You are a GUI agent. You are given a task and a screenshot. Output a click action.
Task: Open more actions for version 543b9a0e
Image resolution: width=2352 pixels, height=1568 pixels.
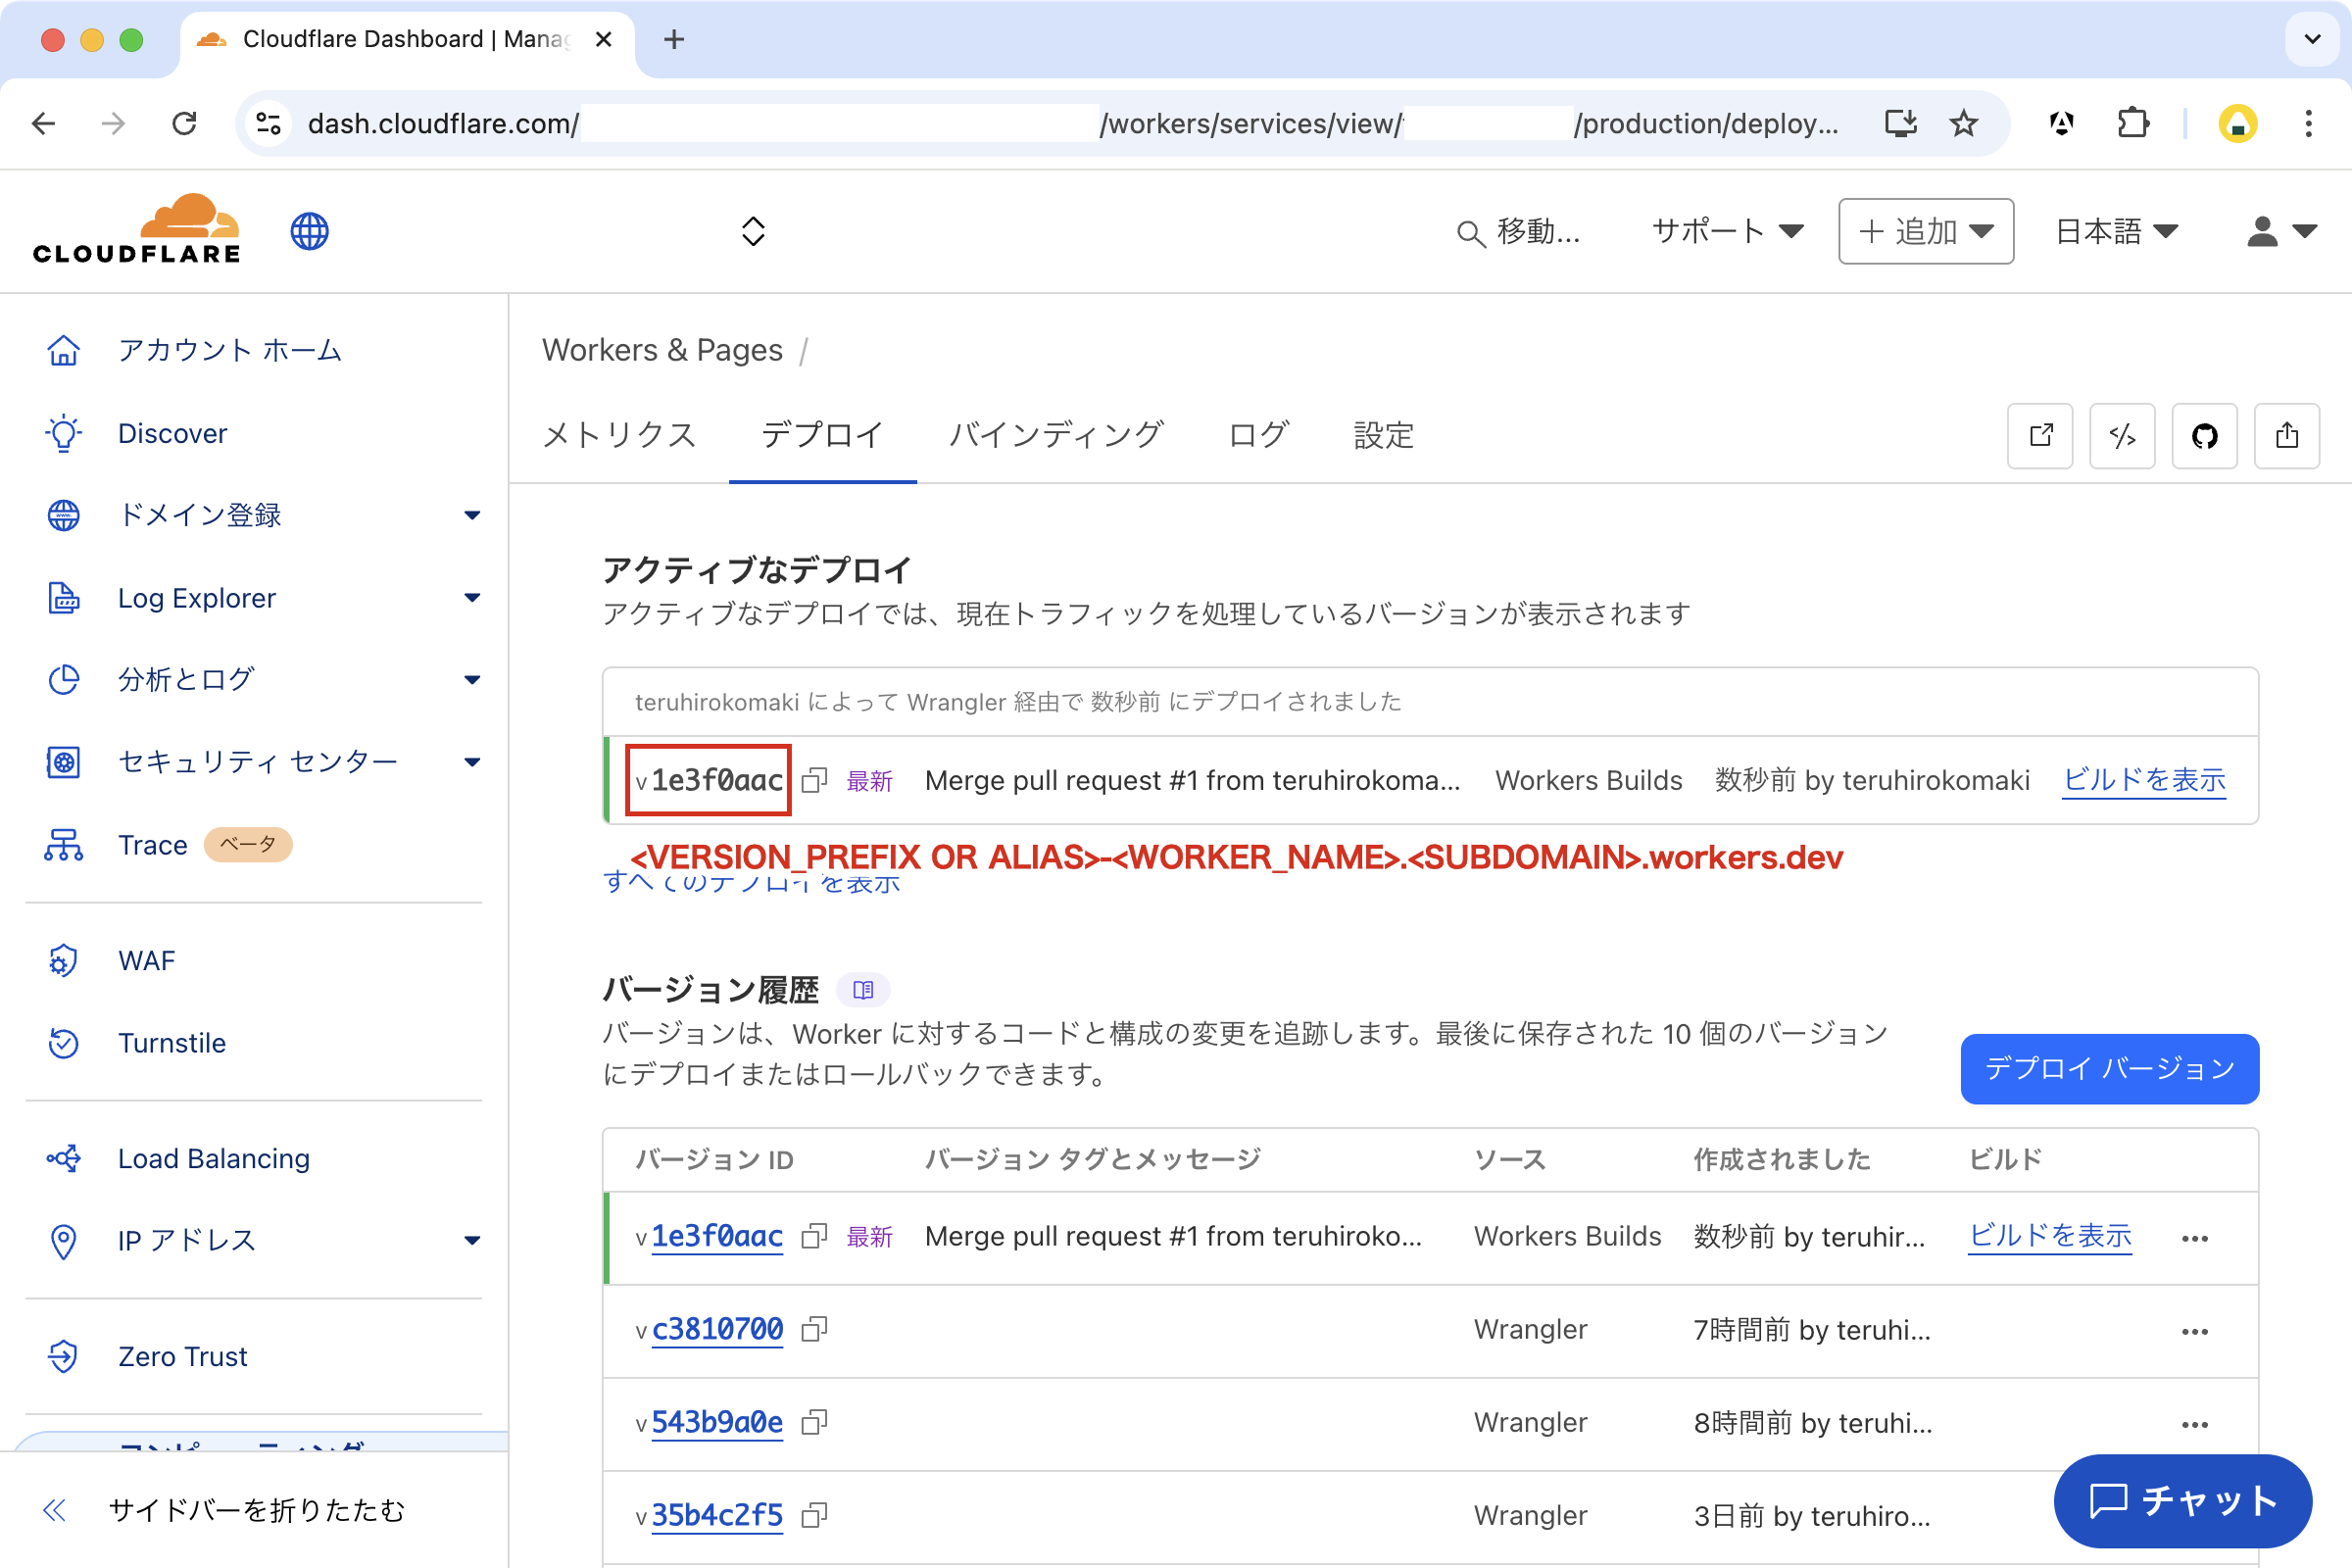[x=2194, y=1424]
